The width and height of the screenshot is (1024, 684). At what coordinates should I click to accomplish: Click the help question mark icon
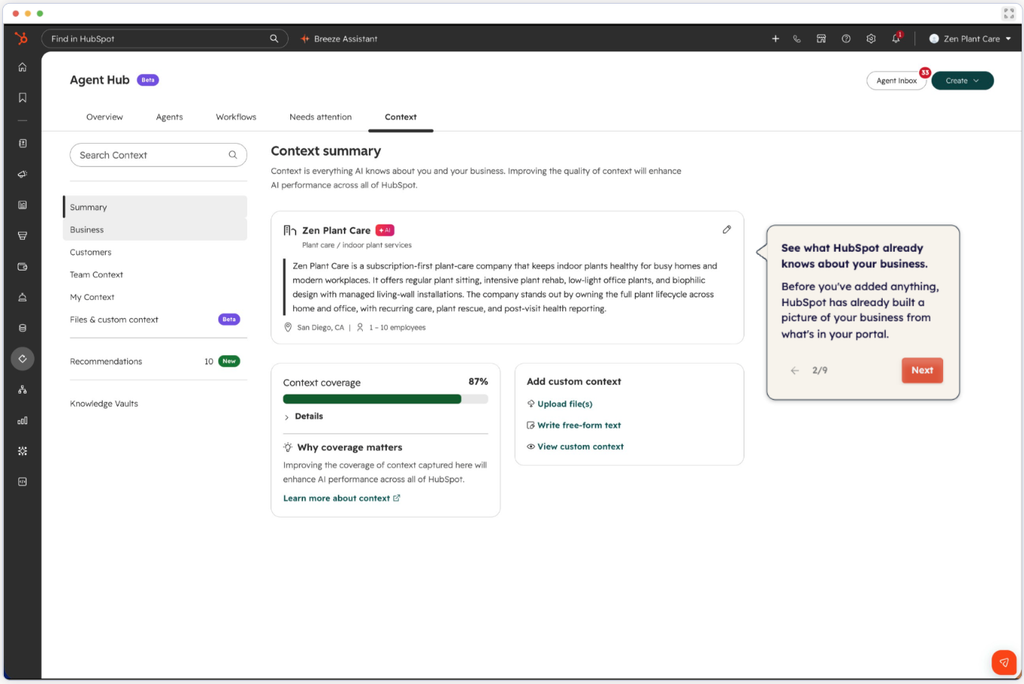coord(846,39)
